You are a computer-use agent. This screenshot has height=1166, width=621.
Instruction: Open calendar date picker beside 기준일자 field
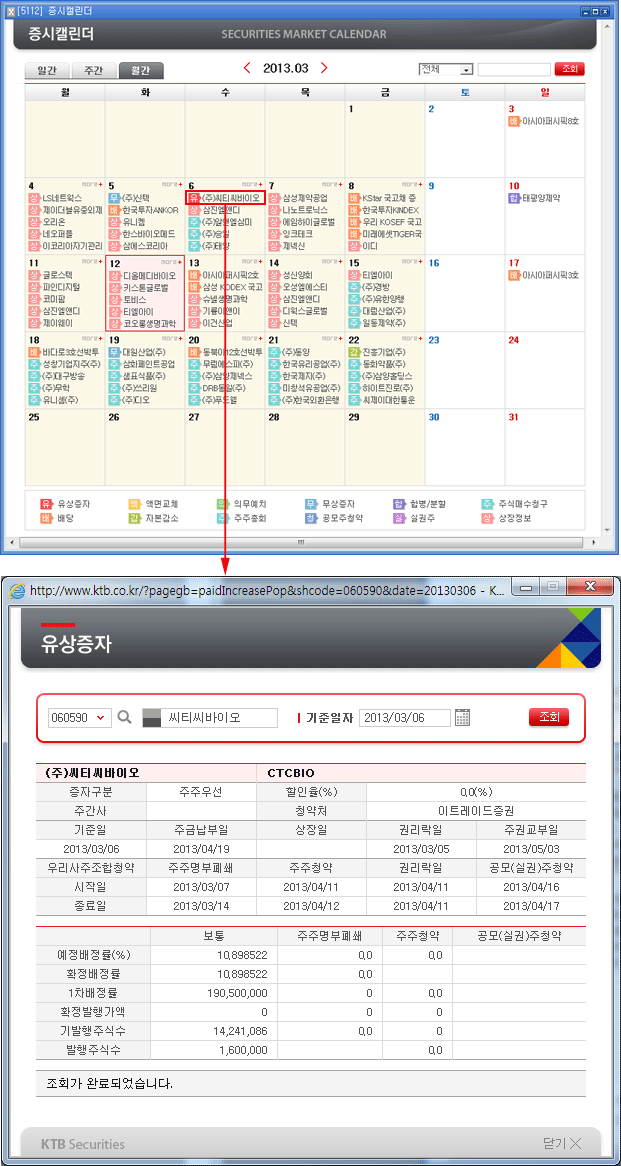tap(462, 717)
